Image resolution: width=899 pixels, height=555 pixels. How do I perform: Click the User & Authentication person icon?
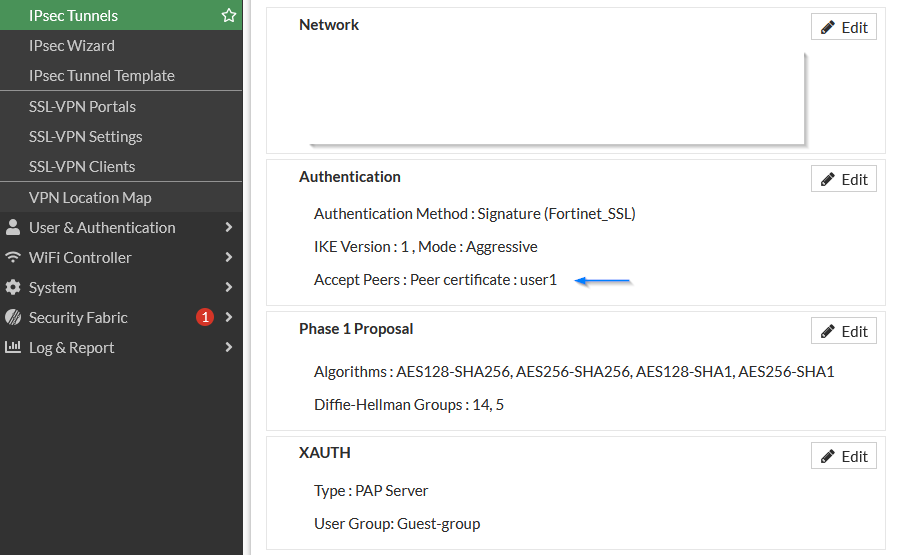pos(13,227)
